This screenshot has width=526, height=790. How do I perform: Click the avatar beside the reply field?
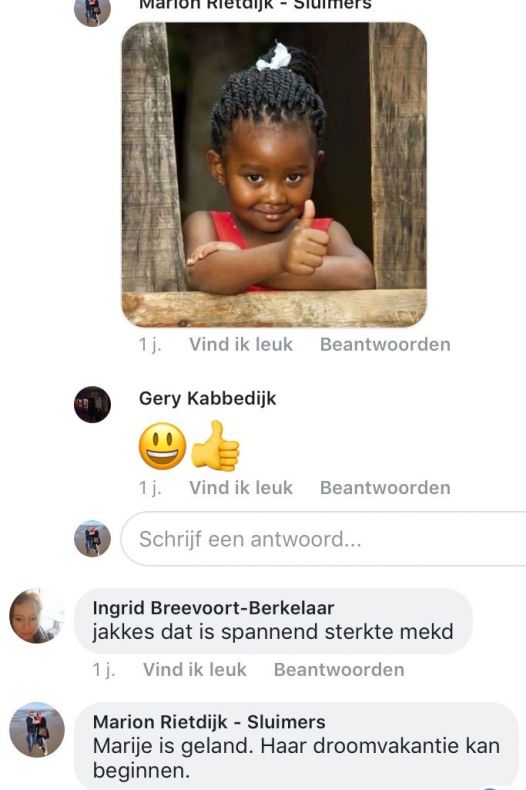point(92,538)
